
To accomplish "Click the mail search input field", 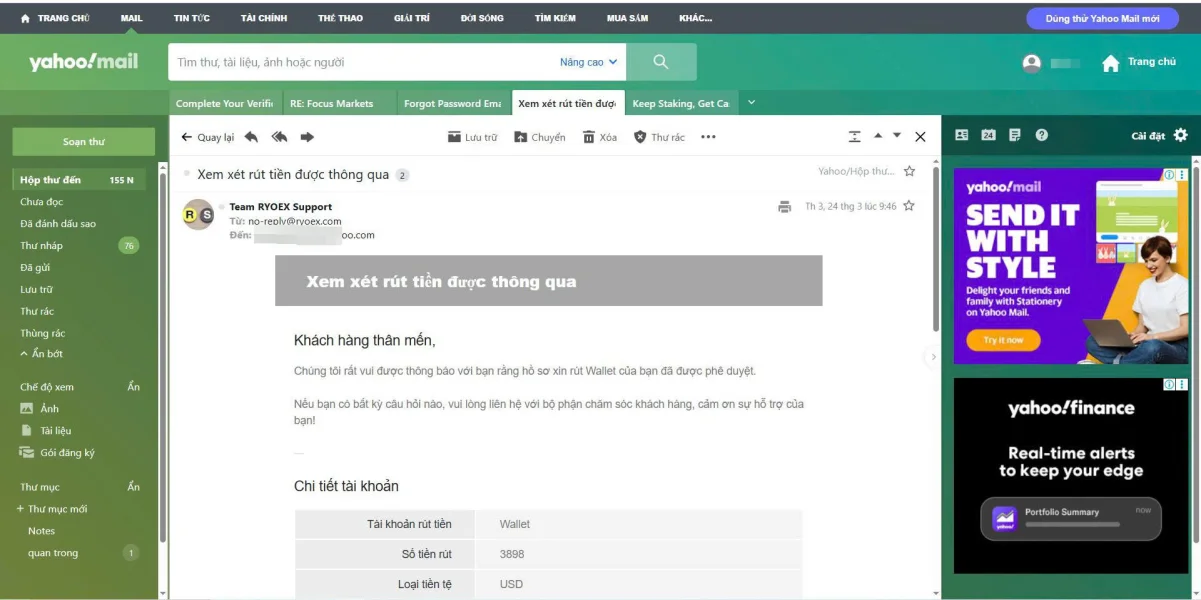I will 360,62.
